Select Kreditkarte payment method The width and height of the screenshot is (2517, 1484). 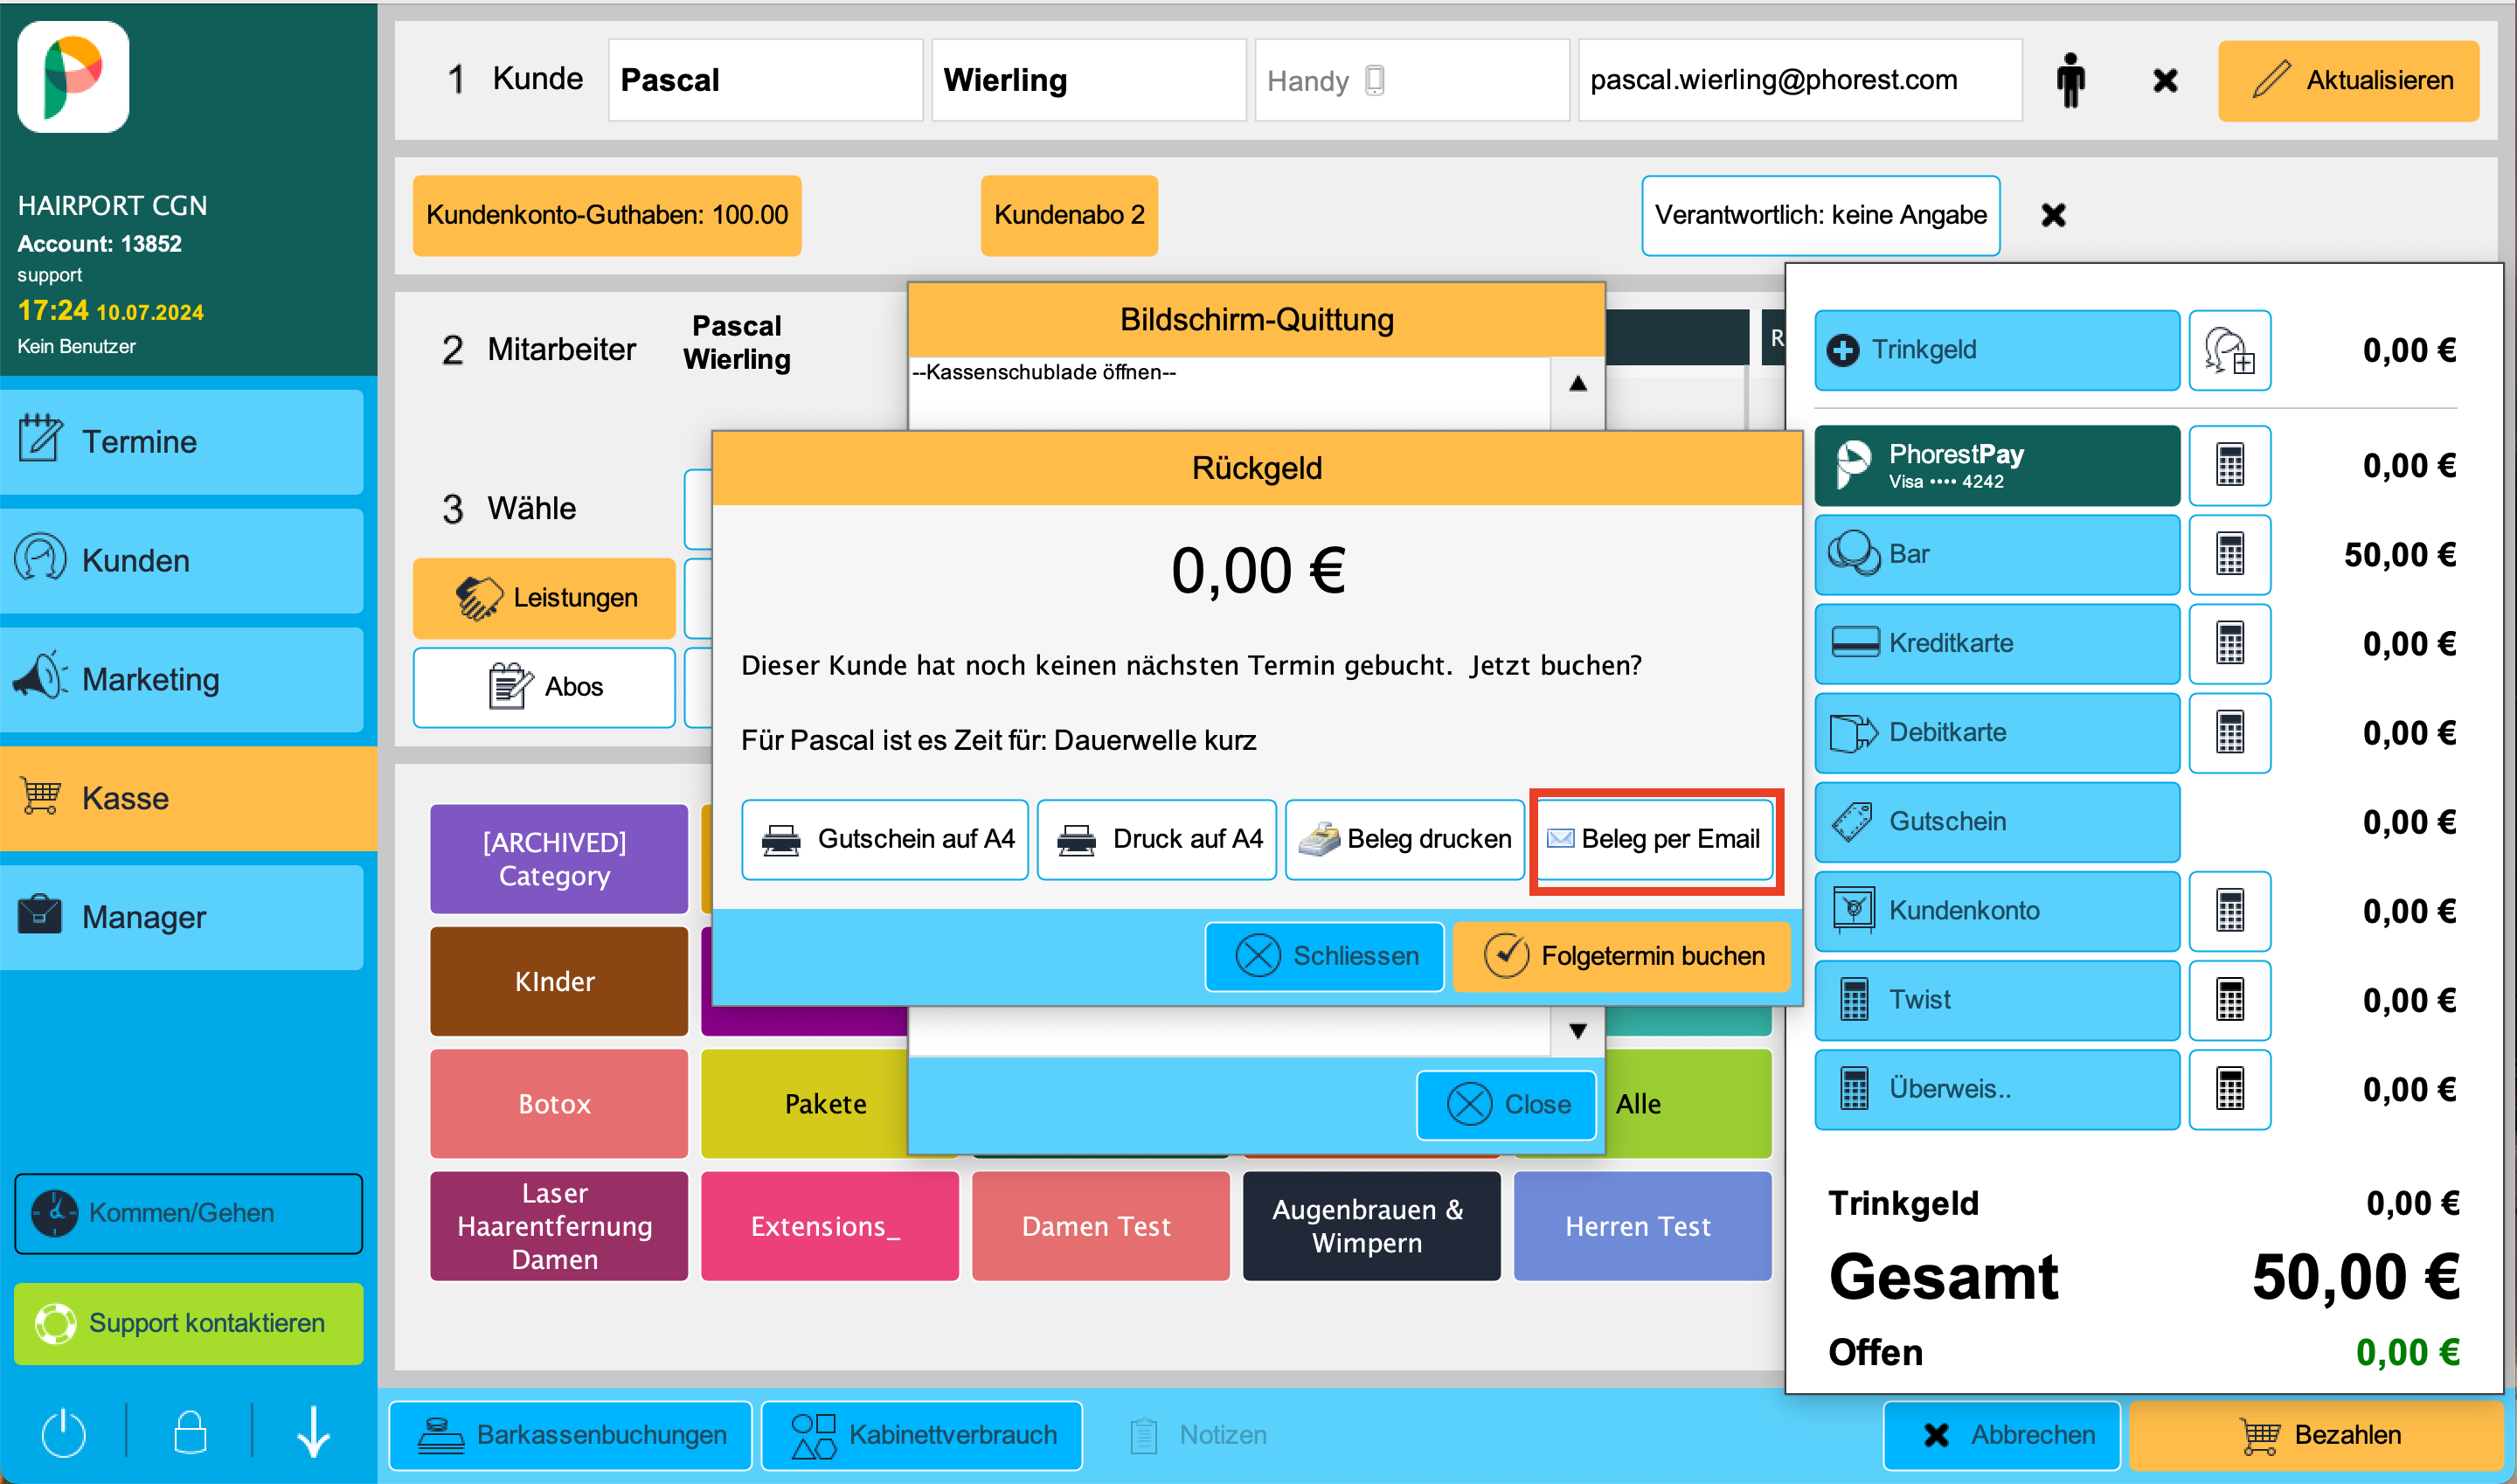pyautogui.click(x=1996, y=643)
